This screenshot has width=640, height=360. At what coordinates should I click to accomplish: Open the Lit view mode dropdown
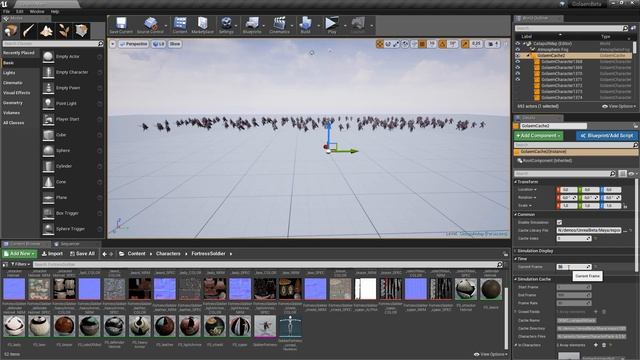pos(158,44)
